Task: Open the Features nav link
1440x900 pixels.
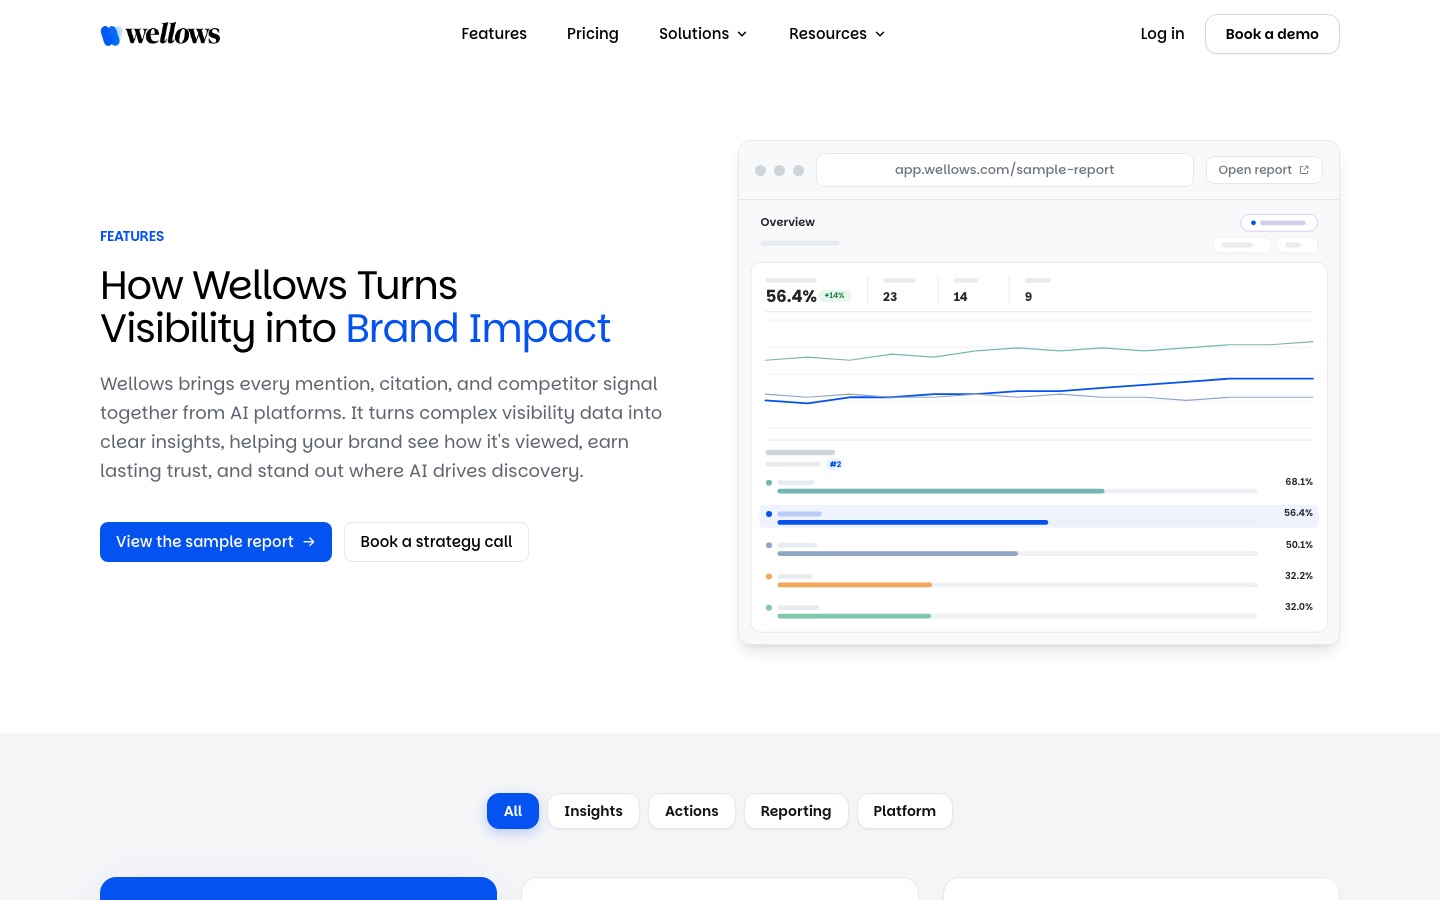Action: (494, 34)
